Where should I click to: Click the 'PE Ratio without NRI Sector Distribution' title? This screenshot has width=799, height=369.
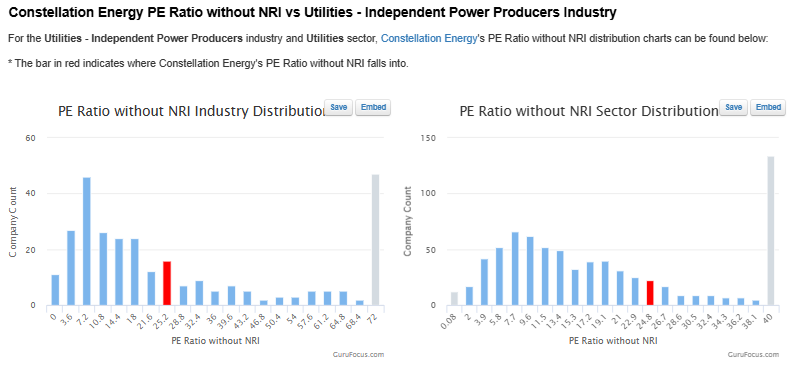[589, 112]
